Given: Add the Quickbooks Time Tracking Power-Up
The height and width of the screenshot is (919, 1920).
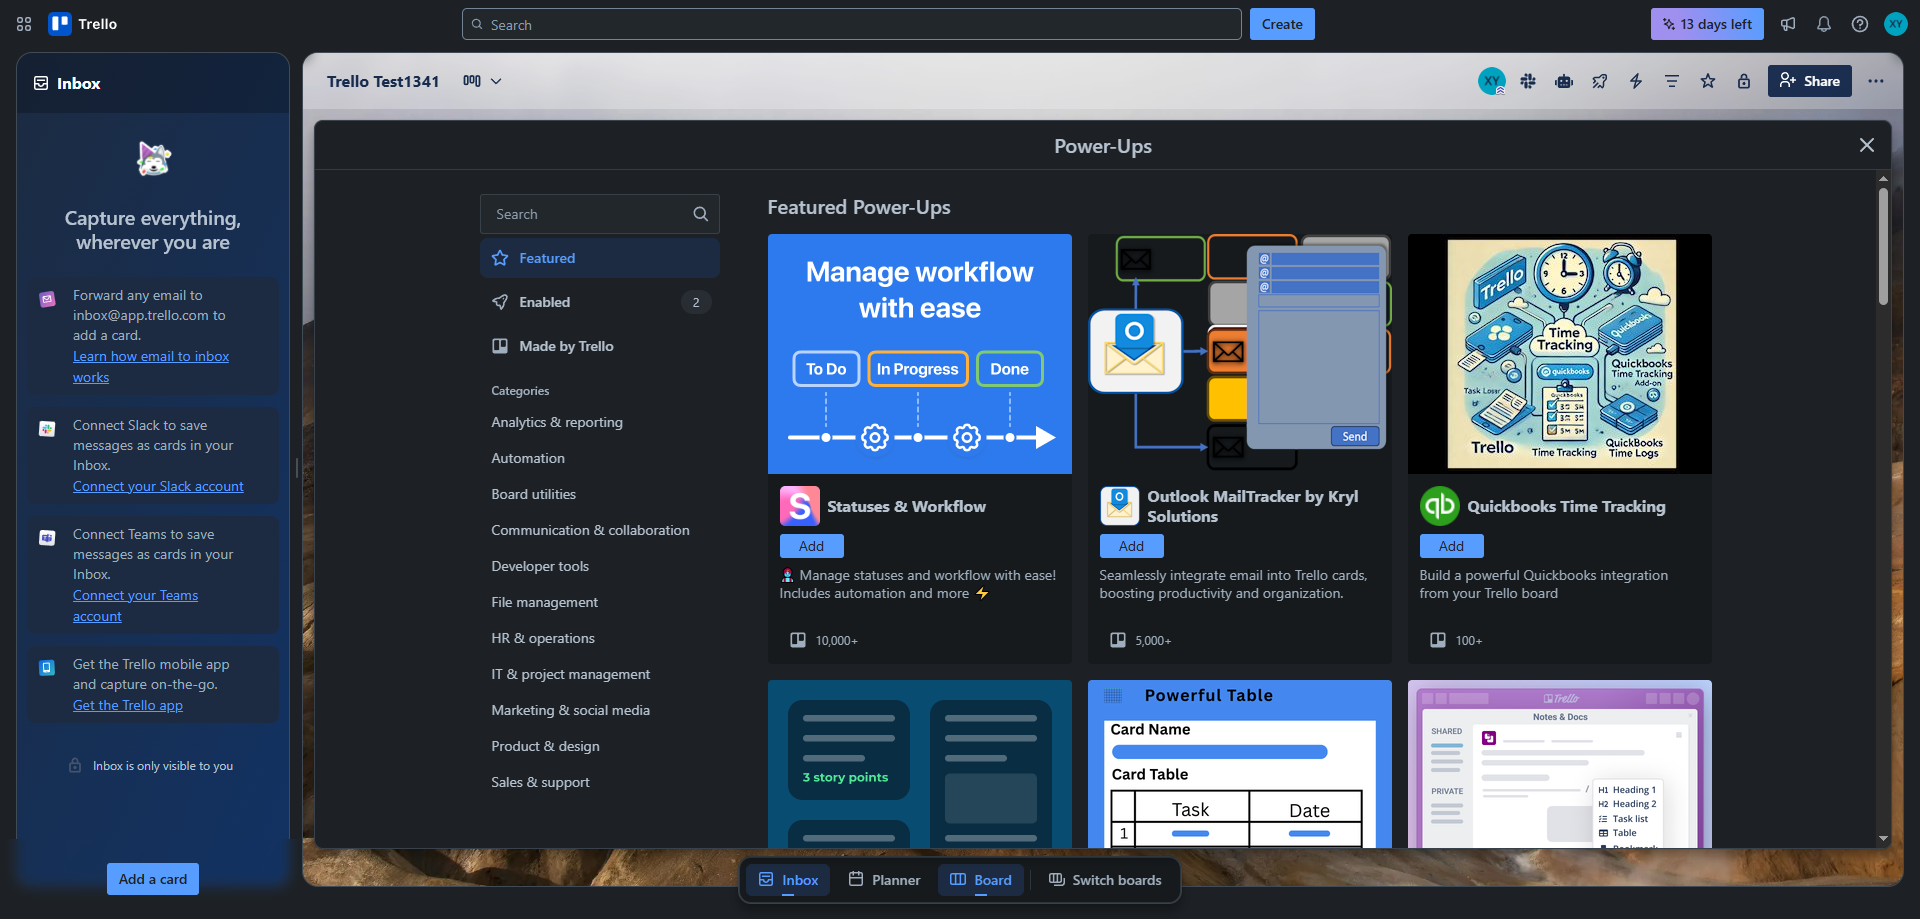Looking at the screenshot, I should [x=1452, y=546].
